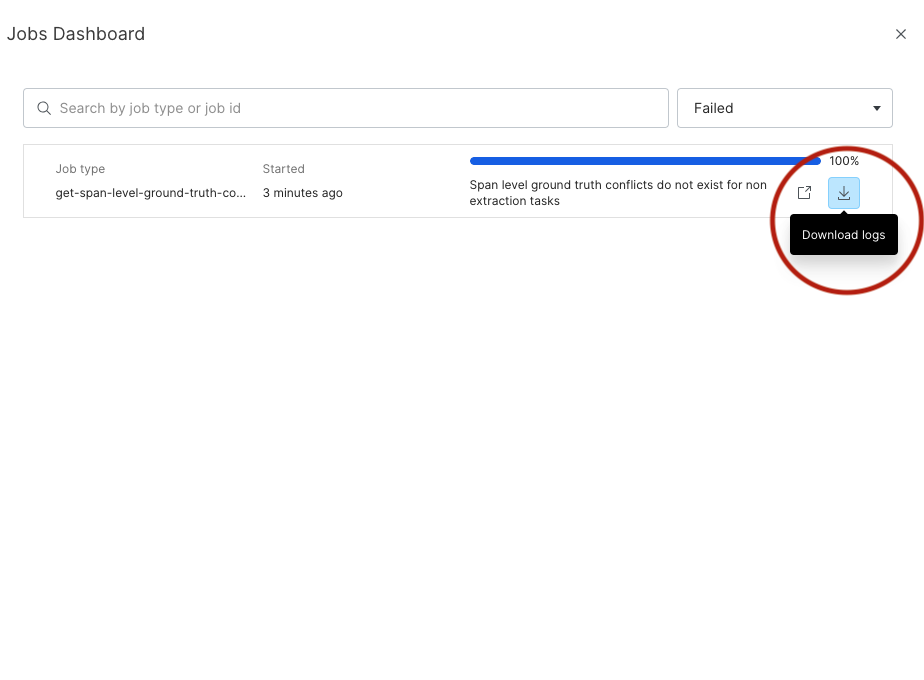Click the search magnifier icon

44,108
